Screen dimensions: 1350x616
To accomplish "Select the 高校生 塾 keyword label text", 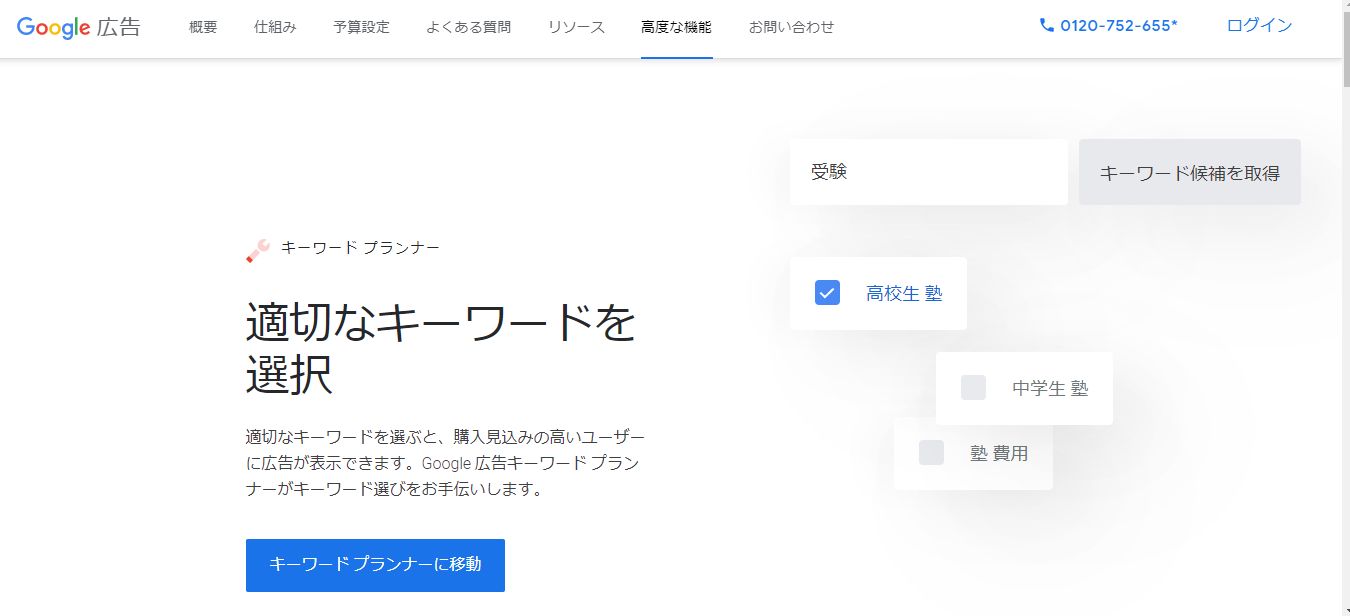I will [x=904, y=294].
